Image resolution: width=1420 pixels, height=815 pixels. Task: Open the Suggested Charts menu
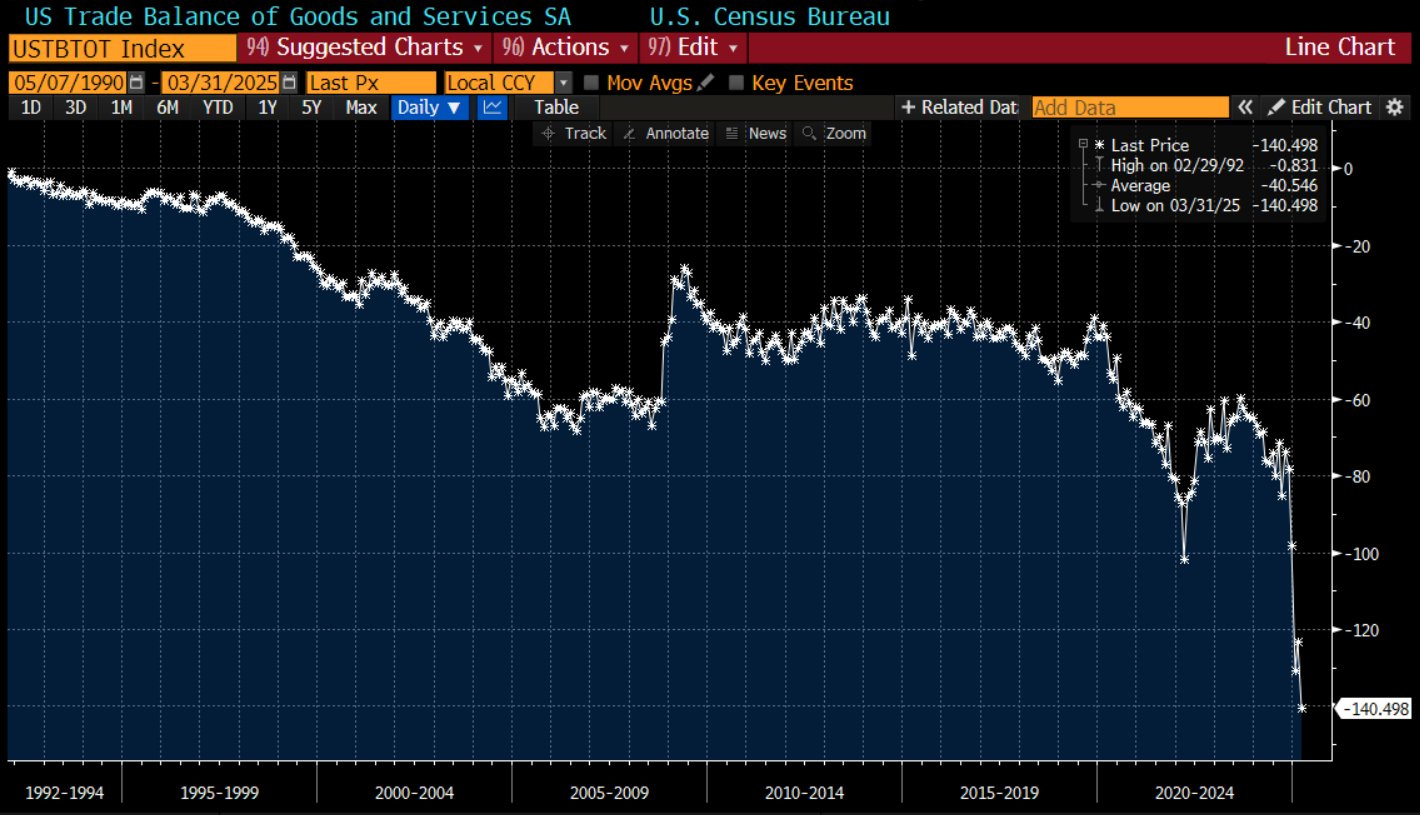365,47
